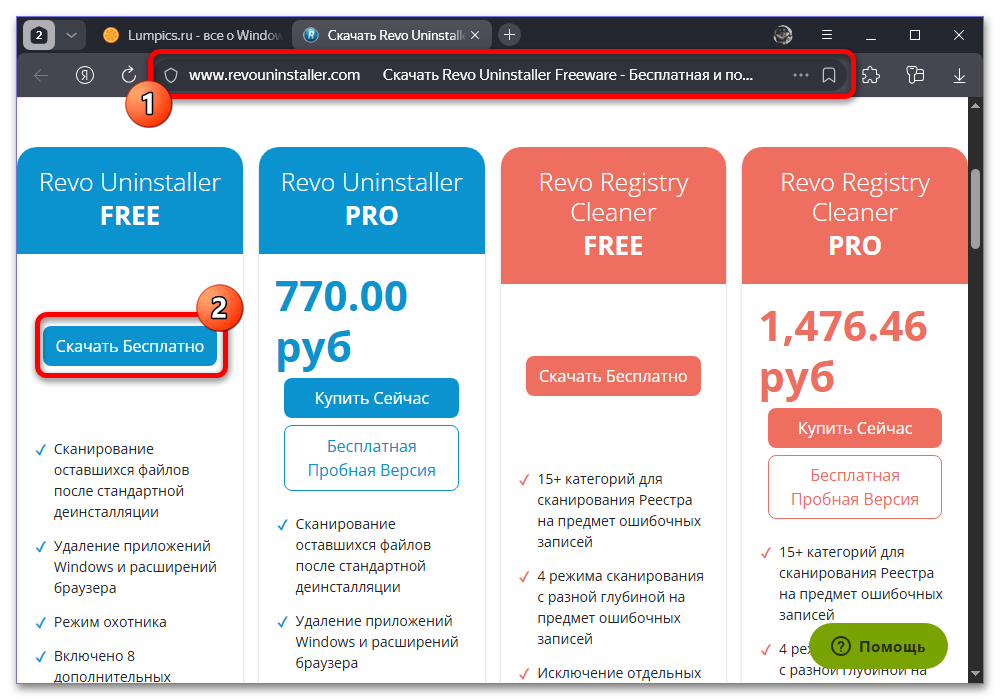
Task: Click the Режим охотника feature text
Action: (110, 622)
